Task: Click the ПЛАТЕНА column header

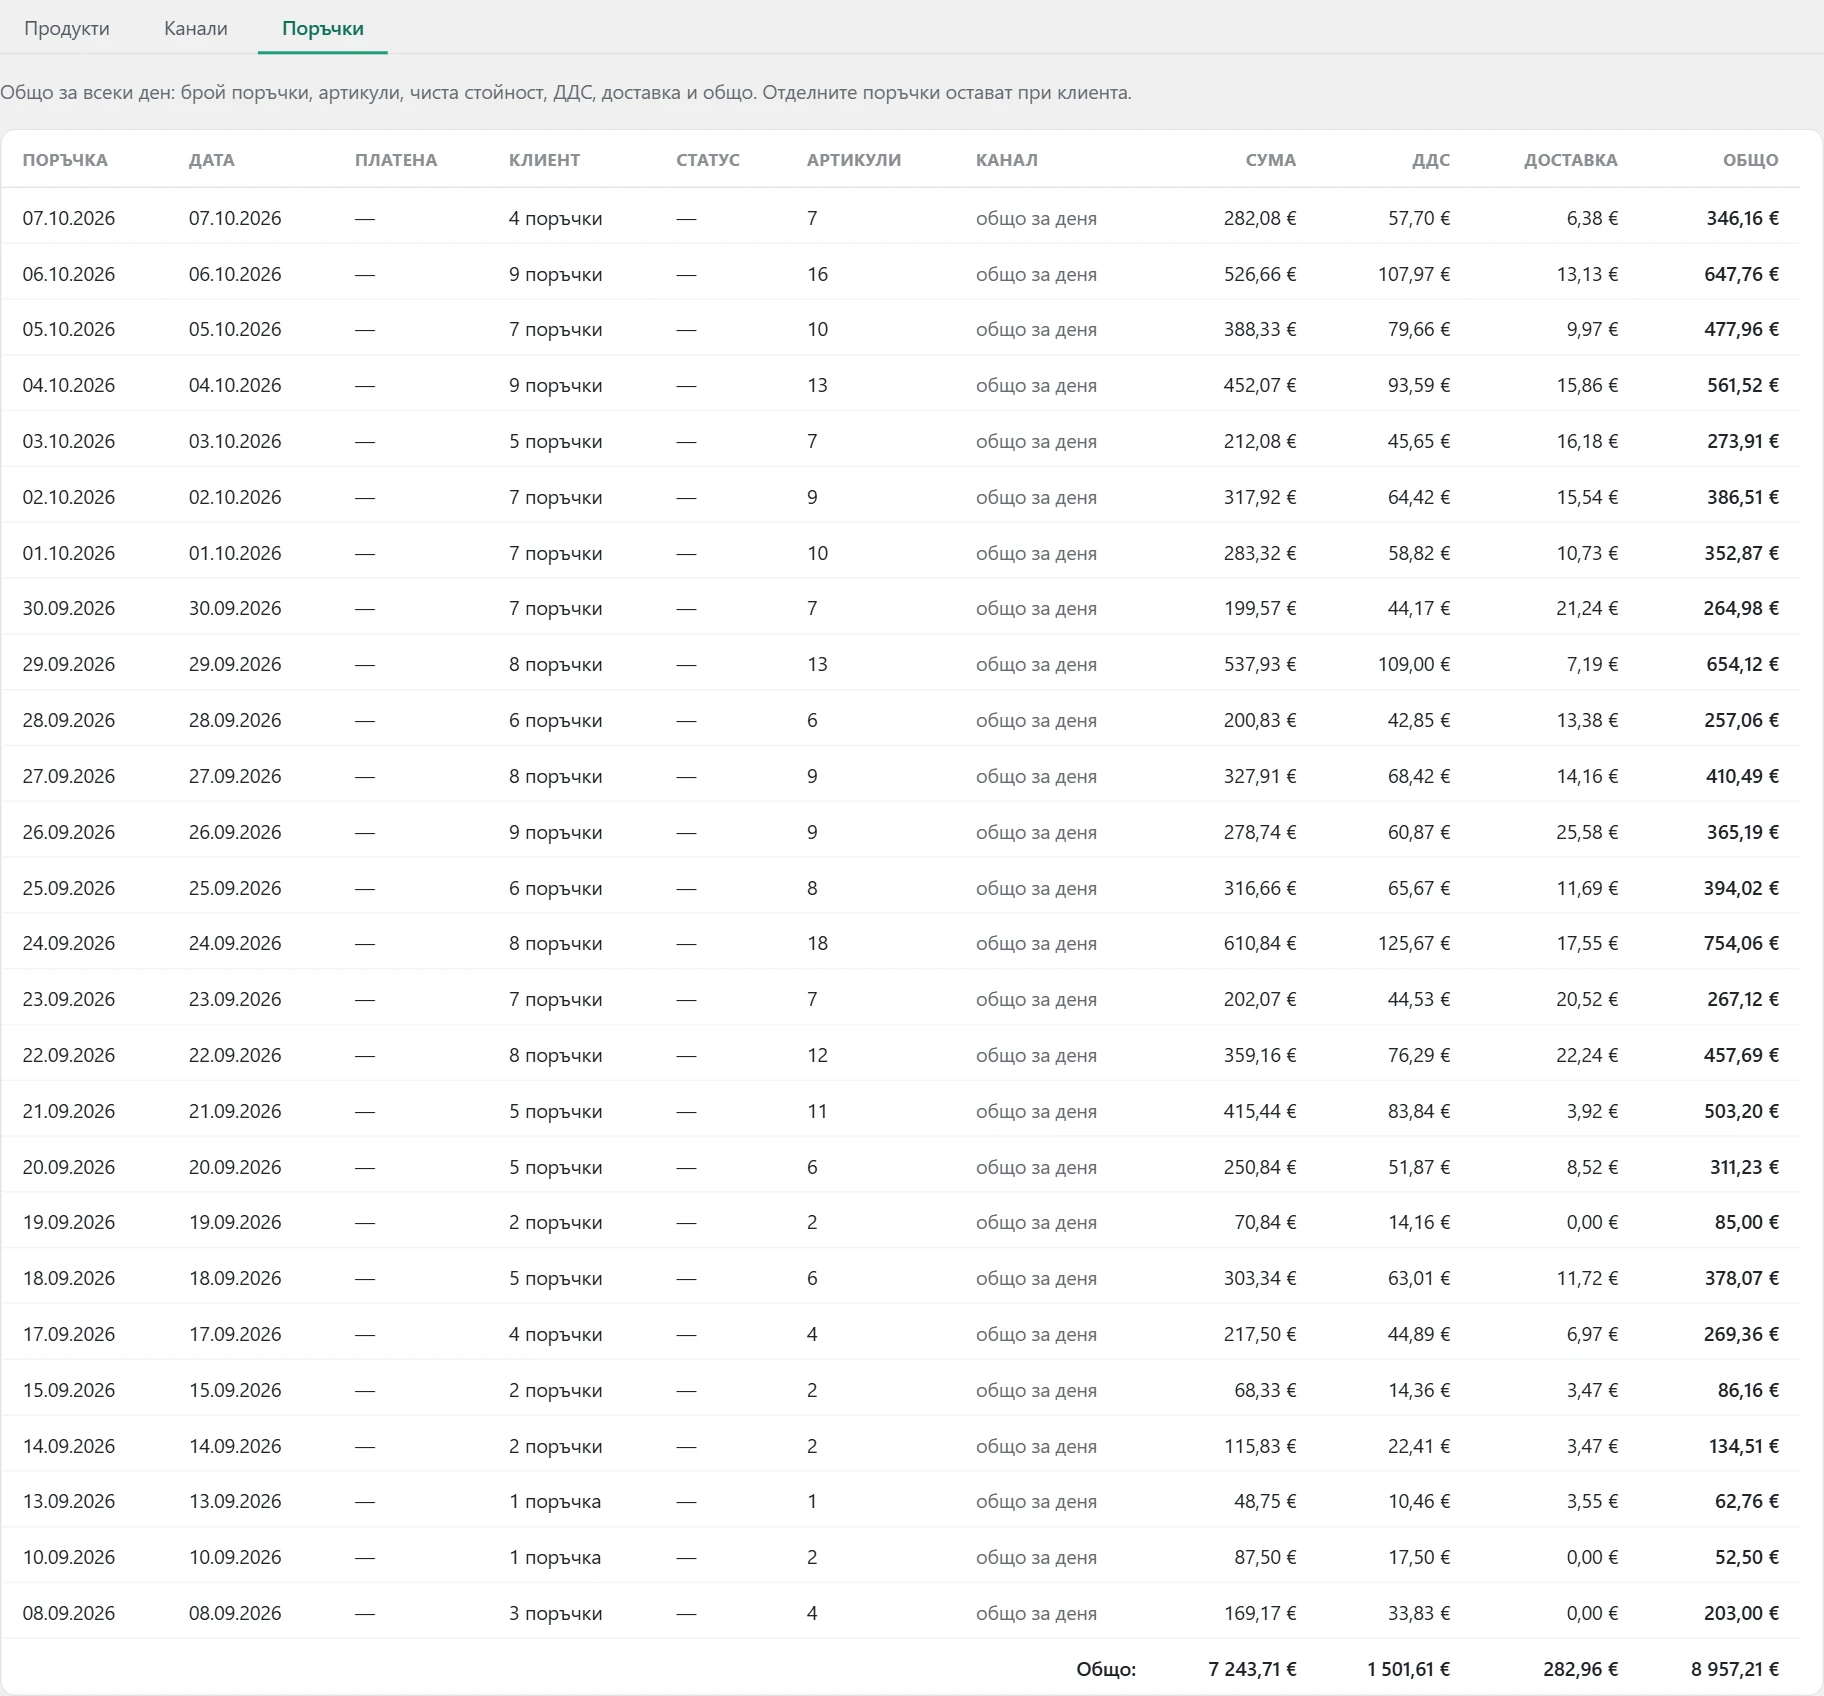Action: pyautogui.click(x=396, y=160)
